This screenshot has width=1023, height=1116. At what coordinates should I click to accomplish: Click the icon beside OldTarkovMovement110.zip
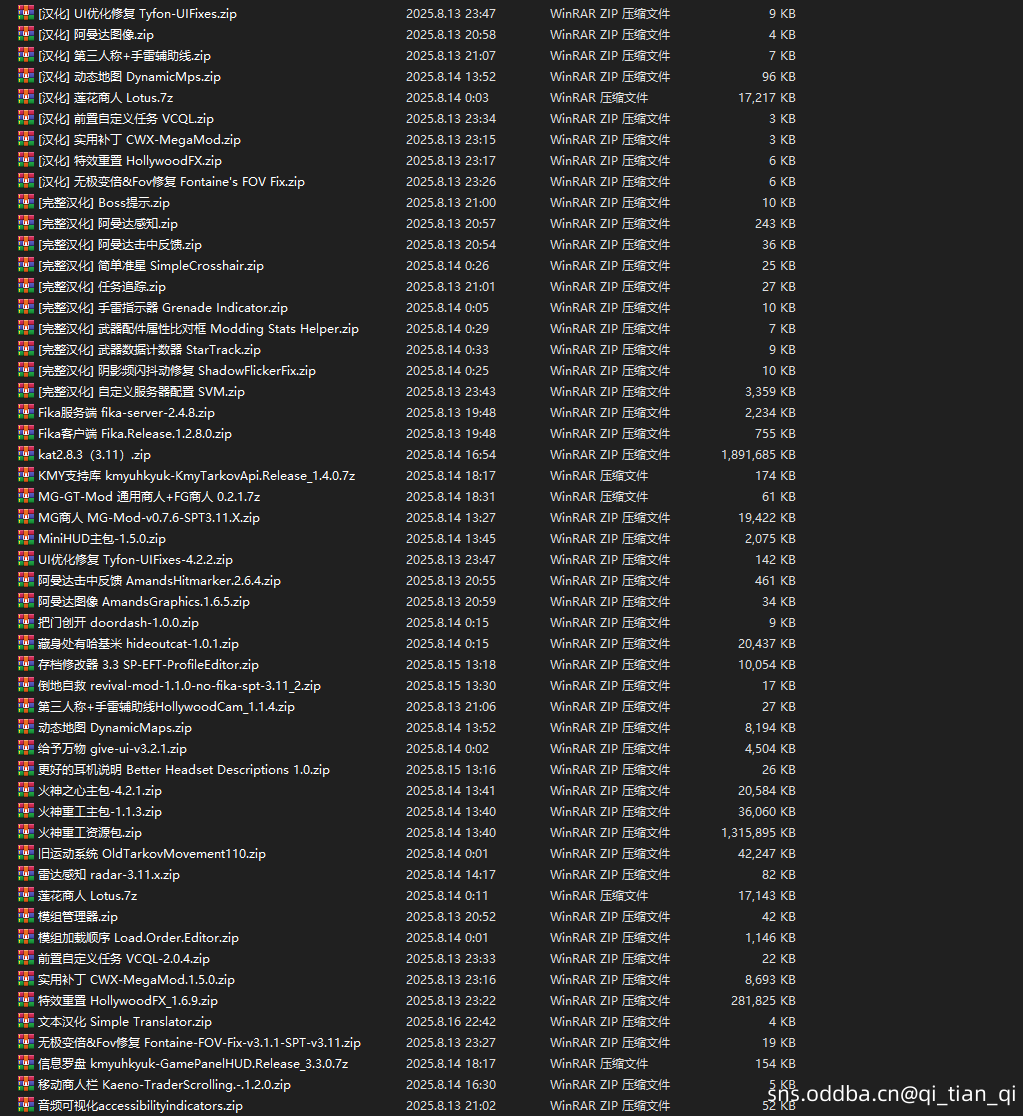click(x=26, y=853)
